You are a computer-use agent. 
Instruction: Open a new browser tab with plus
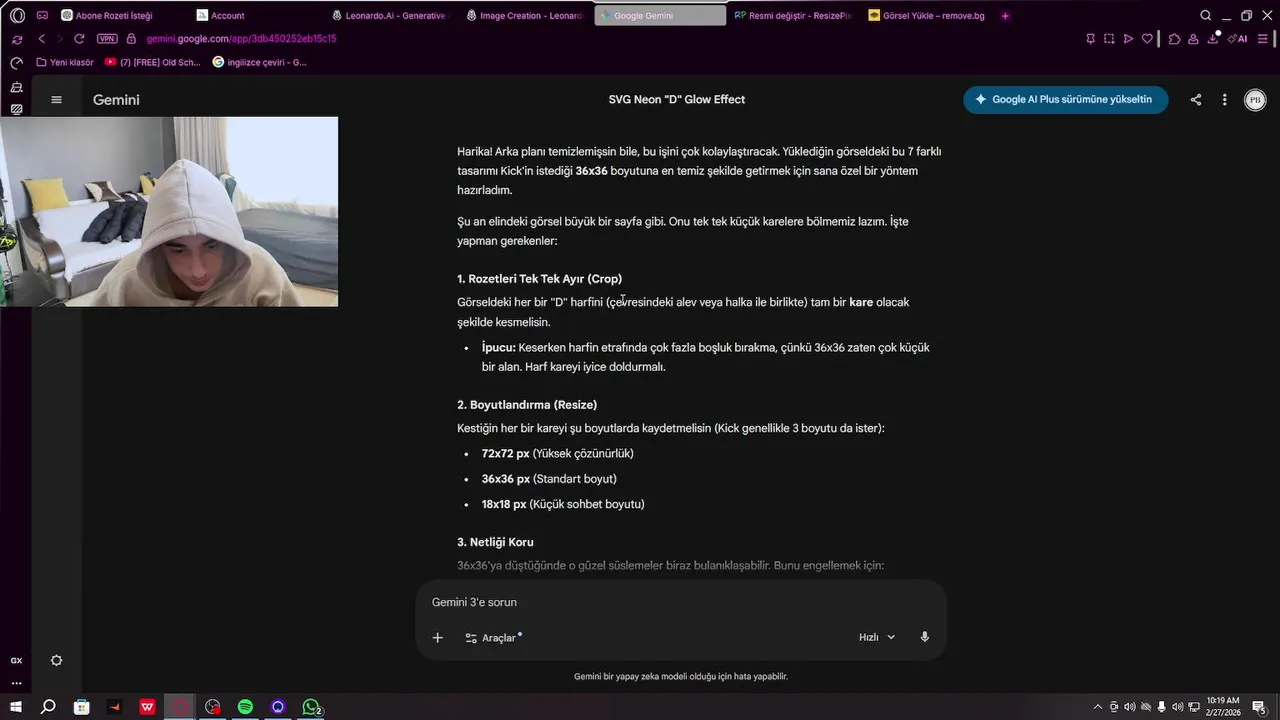pos(1005,15)
